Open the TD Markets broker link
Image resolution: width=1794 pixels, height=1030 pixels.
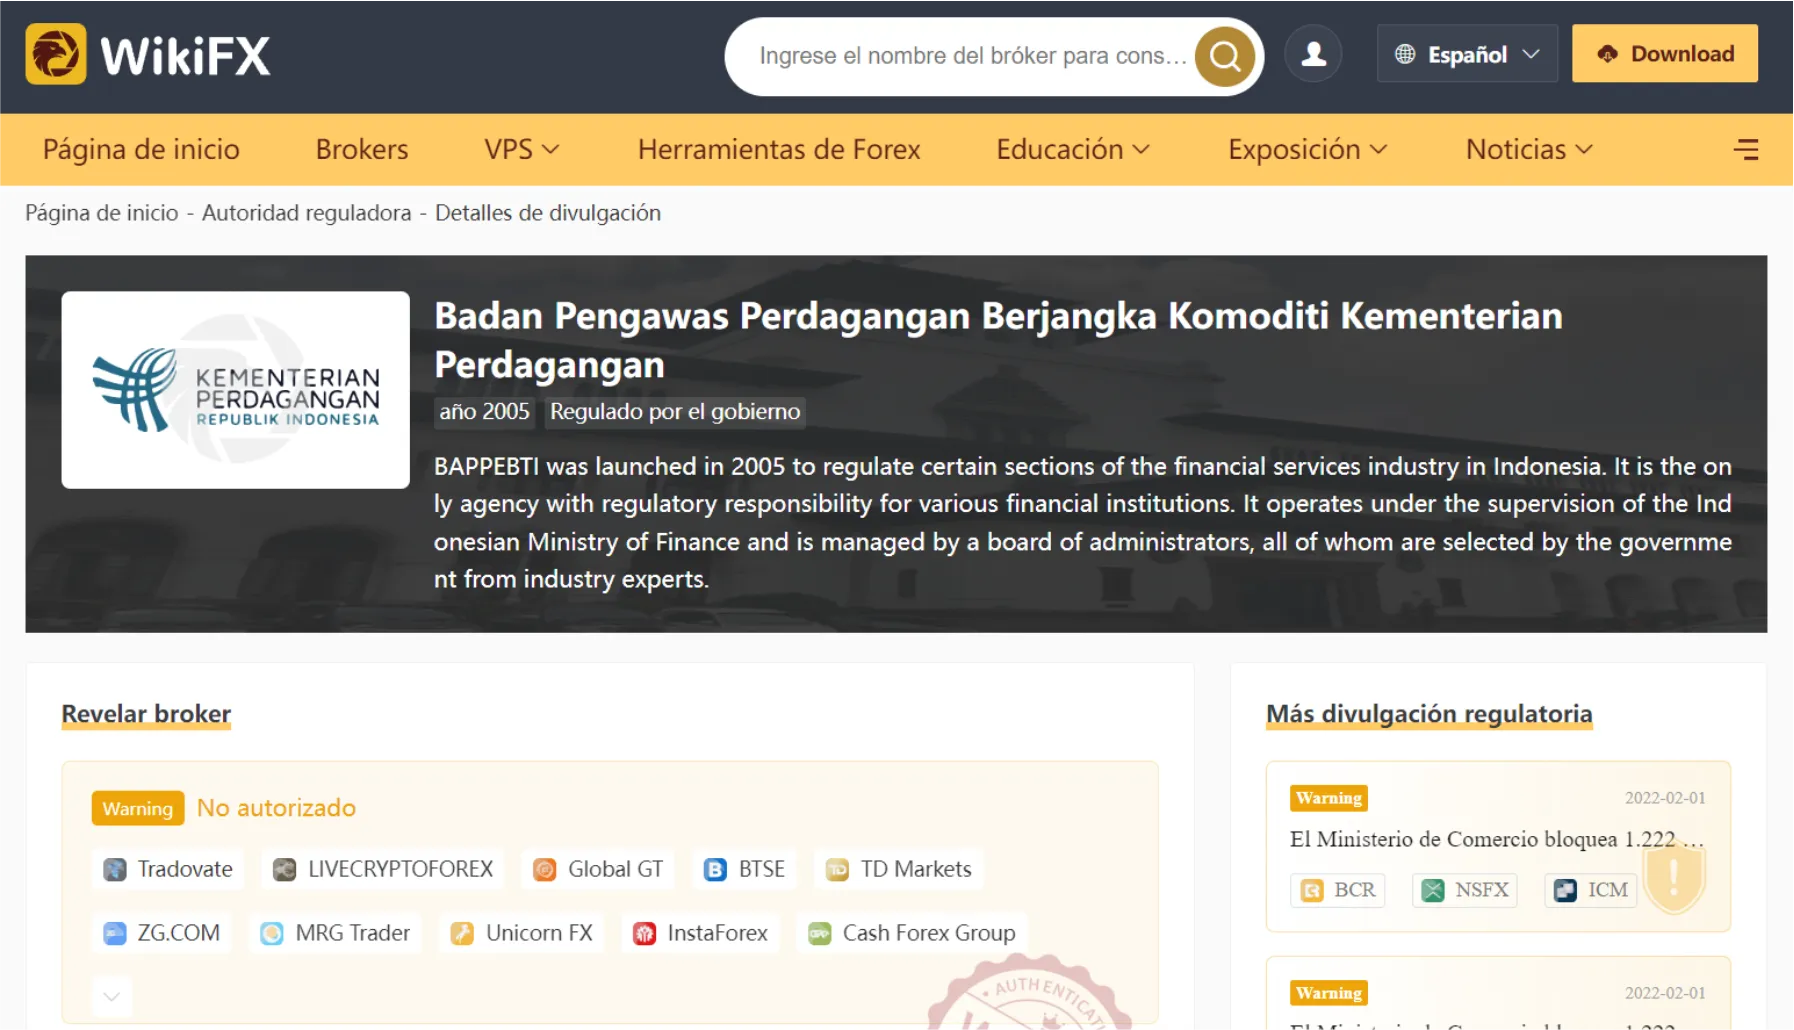(899, 869)
